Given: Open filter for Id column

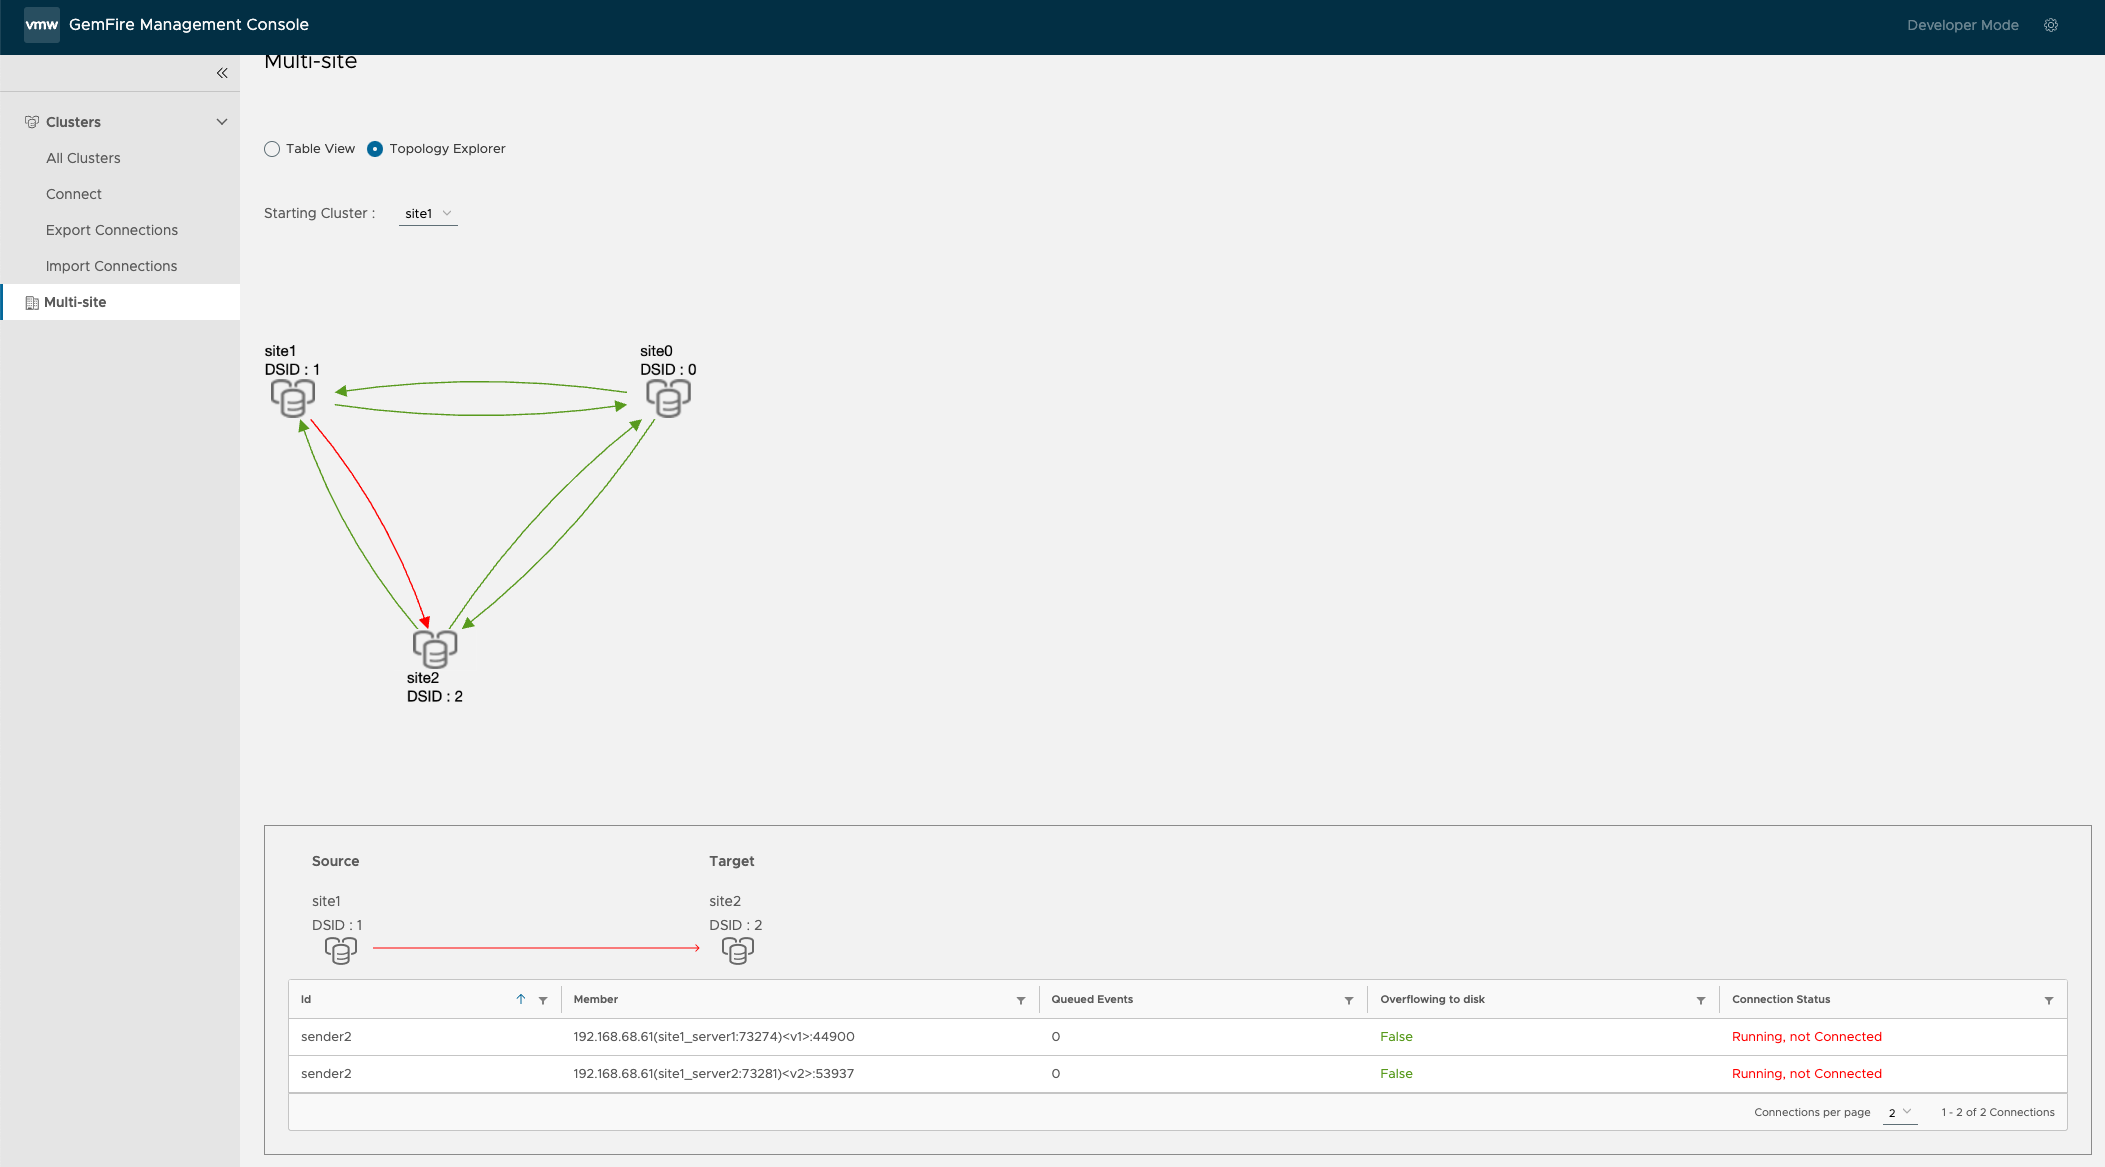Looking at the screenshot, I should [543, 1000].
